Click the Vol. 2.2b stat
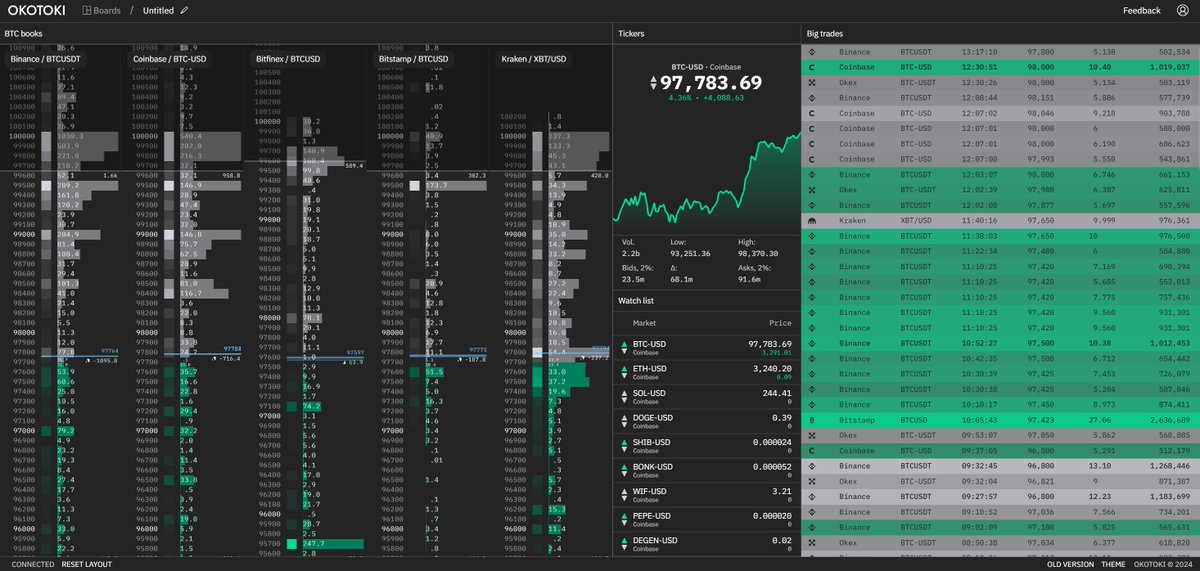 (629, 248)
